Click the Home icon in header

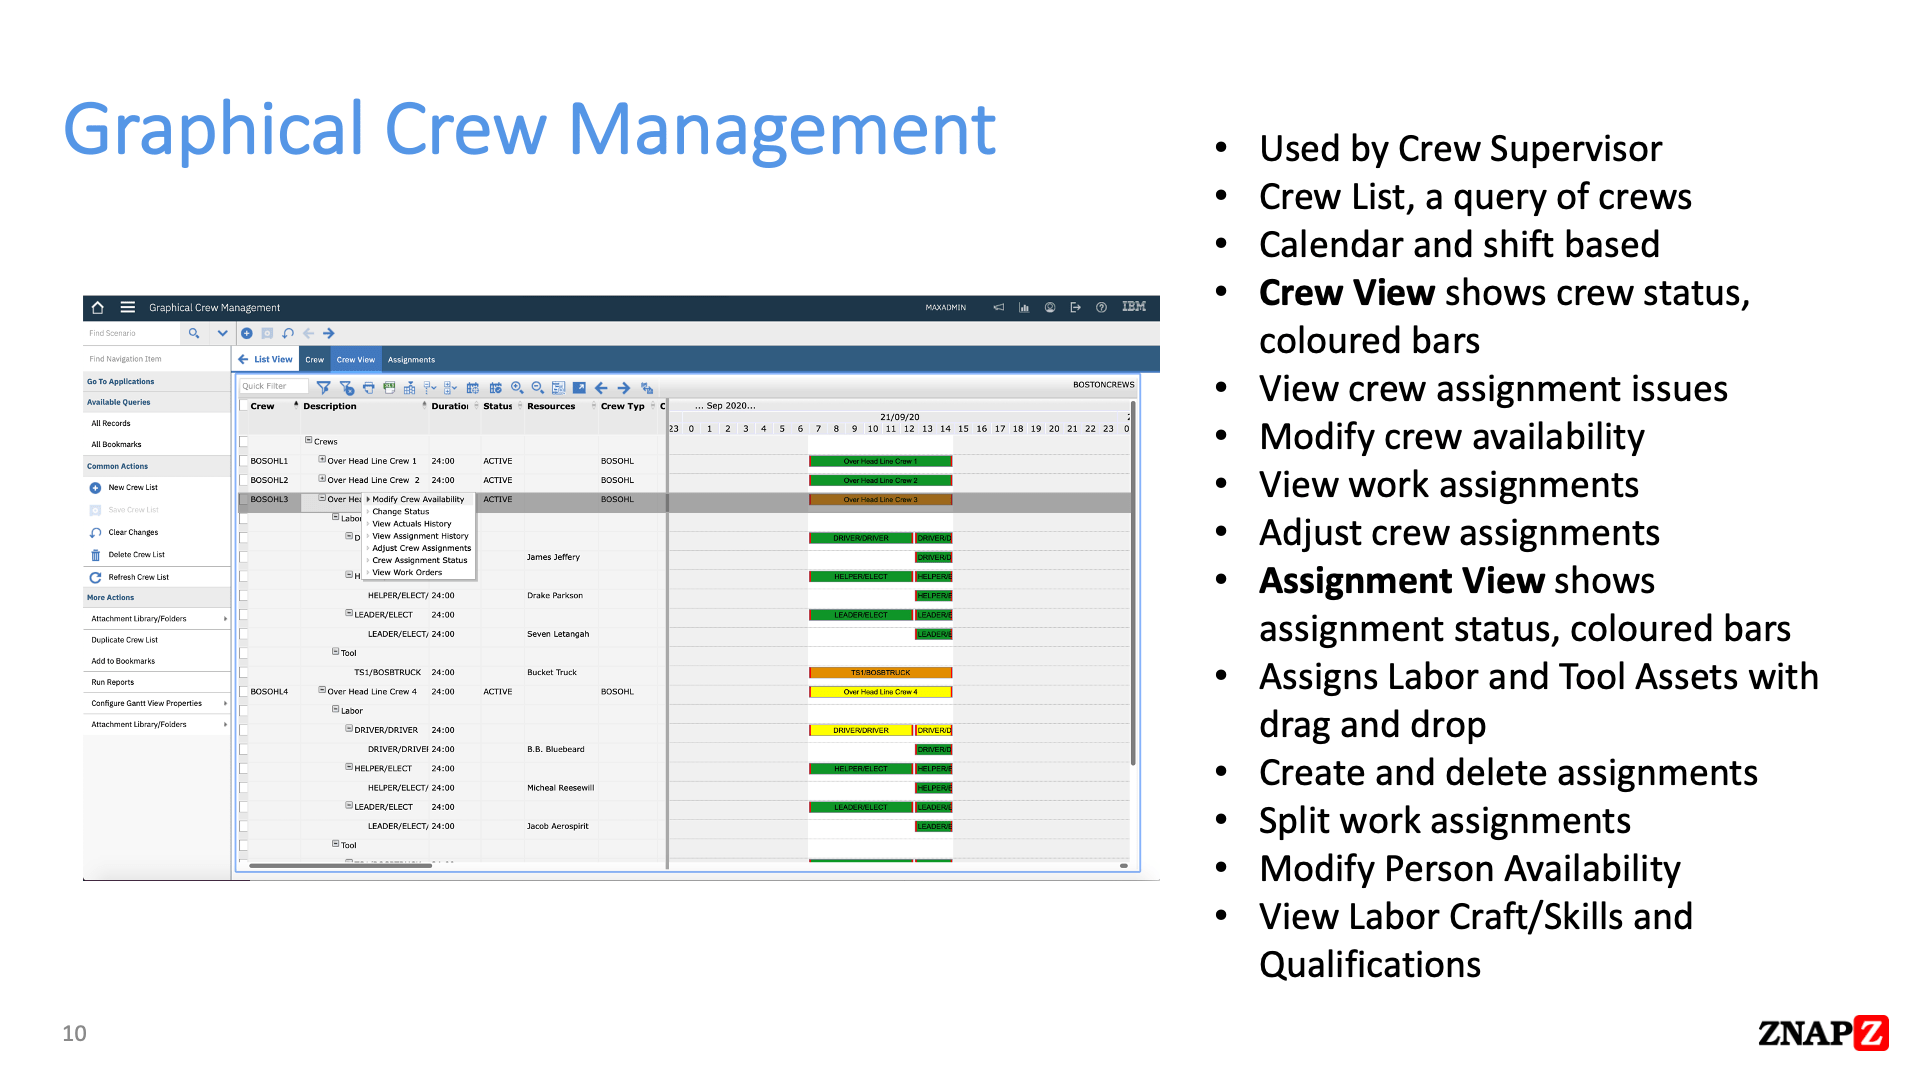tap(97, 308)
